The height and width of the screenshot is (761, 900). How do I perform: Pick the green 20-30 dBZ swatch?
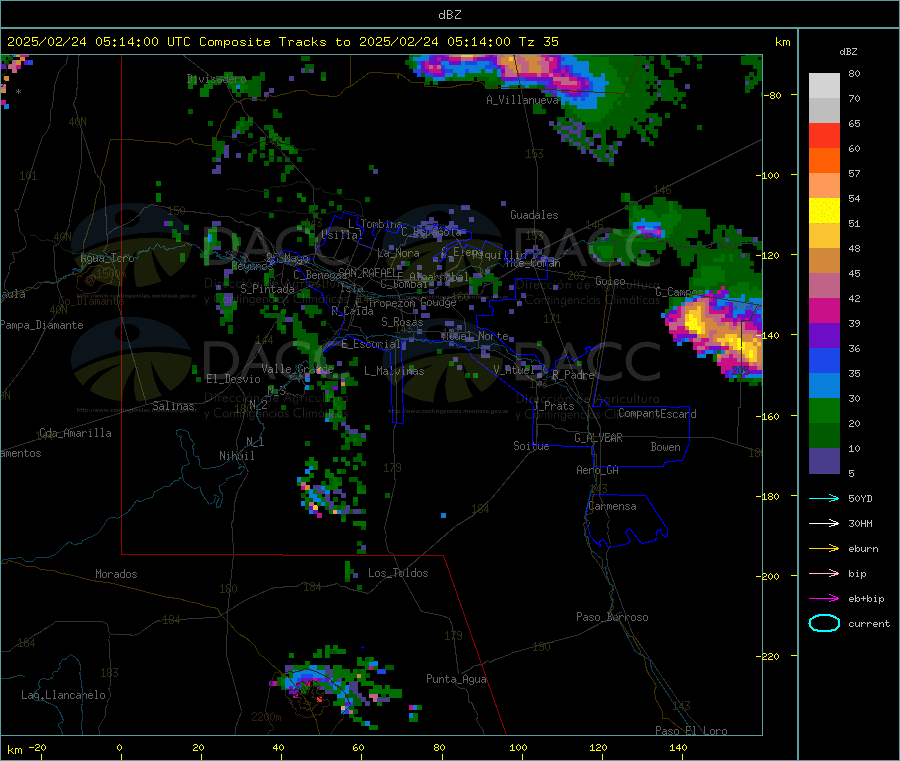824,410
